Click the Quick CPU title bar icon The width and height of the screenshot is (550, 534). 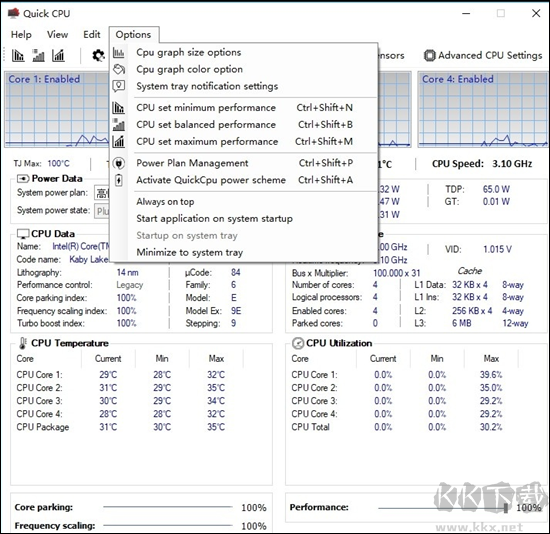13,13
